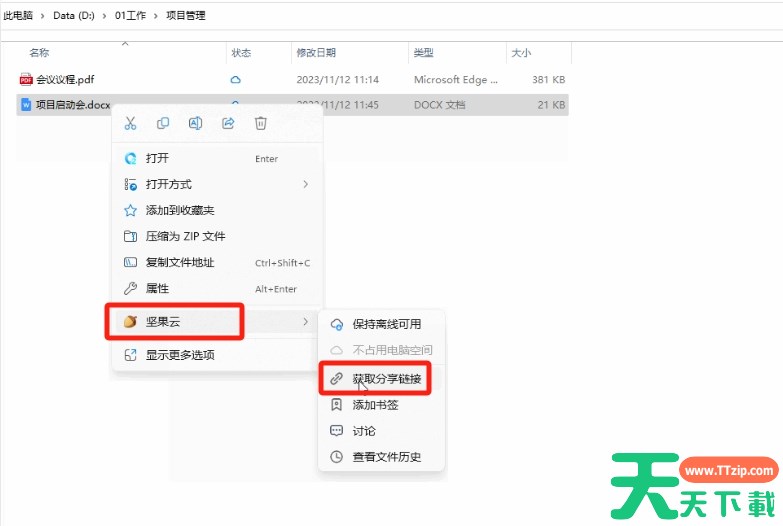
Task: Click 显示更多选项 in the context menu
Action: 180,355
